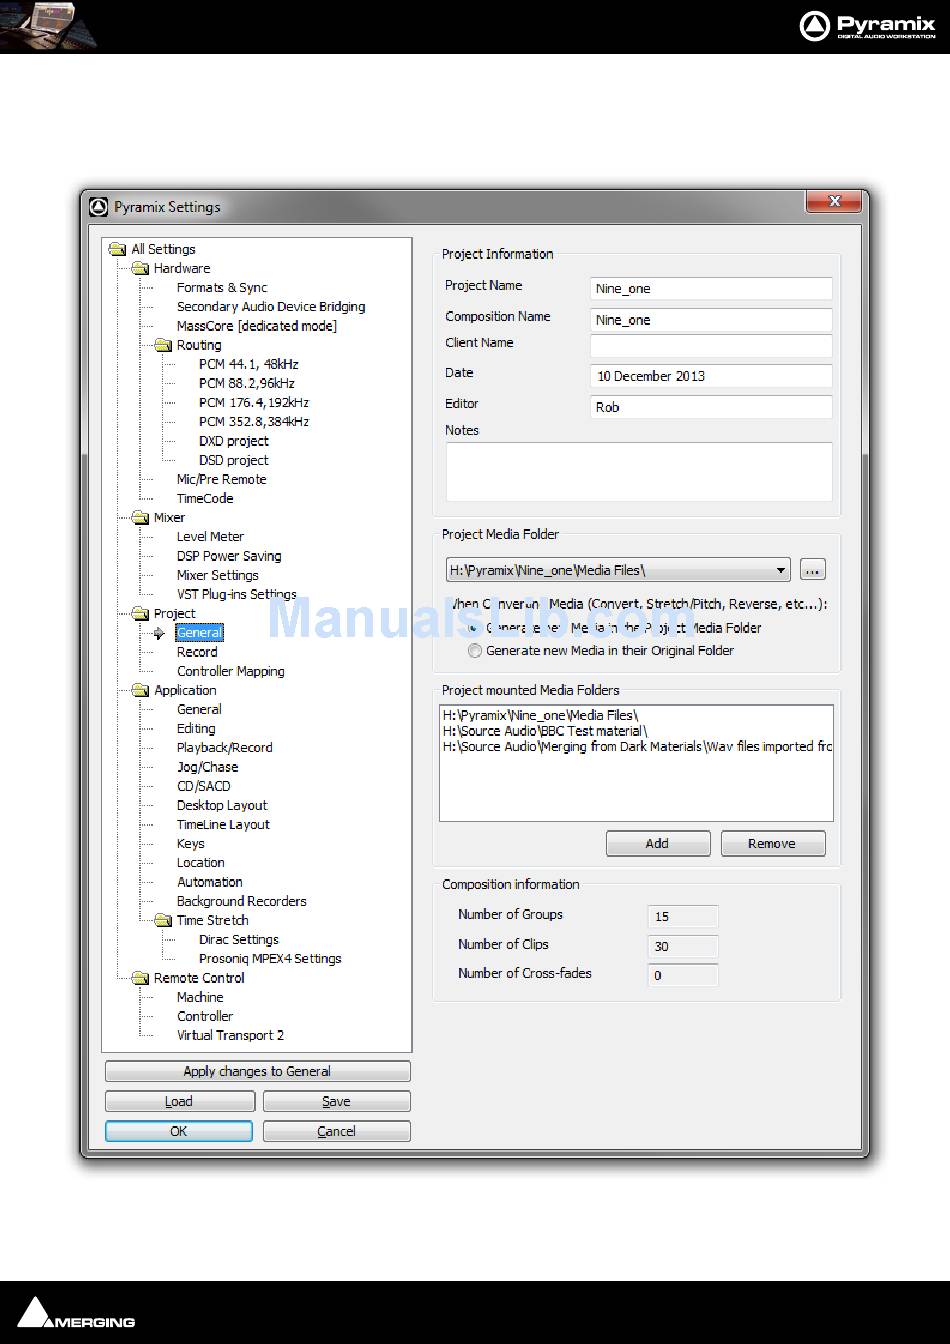950x1344 pixels.
Task: Open Jog/Chase settings
Action: (208, 767)
